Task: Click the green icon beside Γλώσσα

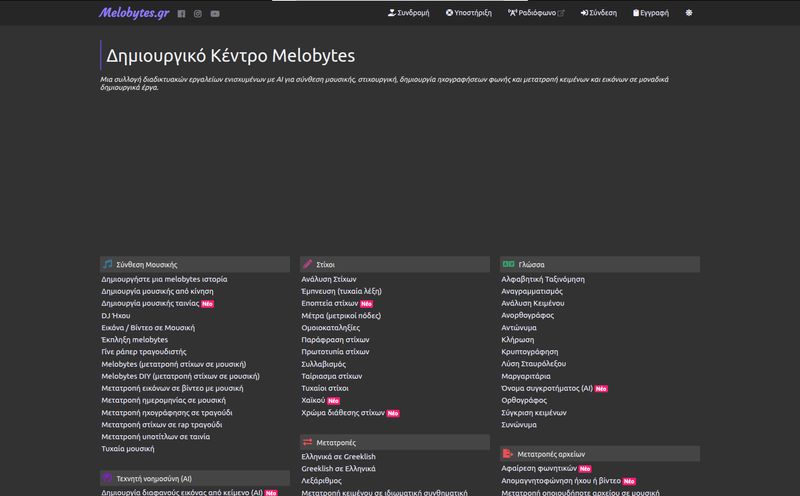Action: tap(508, 264)
